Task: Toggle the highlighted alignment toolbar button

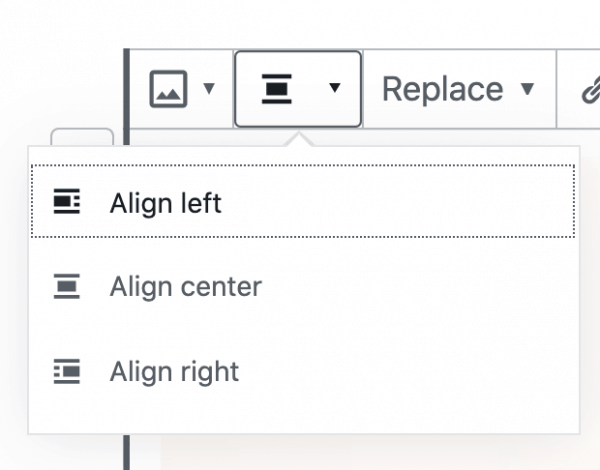Action: pyautogui.click(x=298, y=89)
